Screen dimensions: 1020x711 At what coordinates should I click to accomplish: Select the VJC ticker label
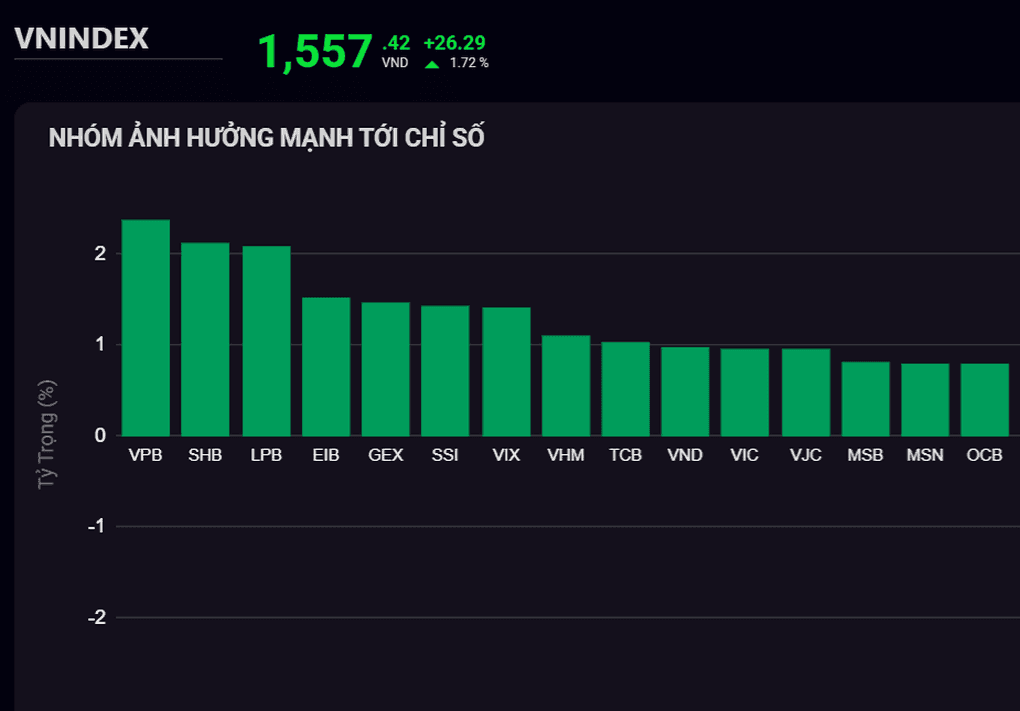[x=805, y=455]
